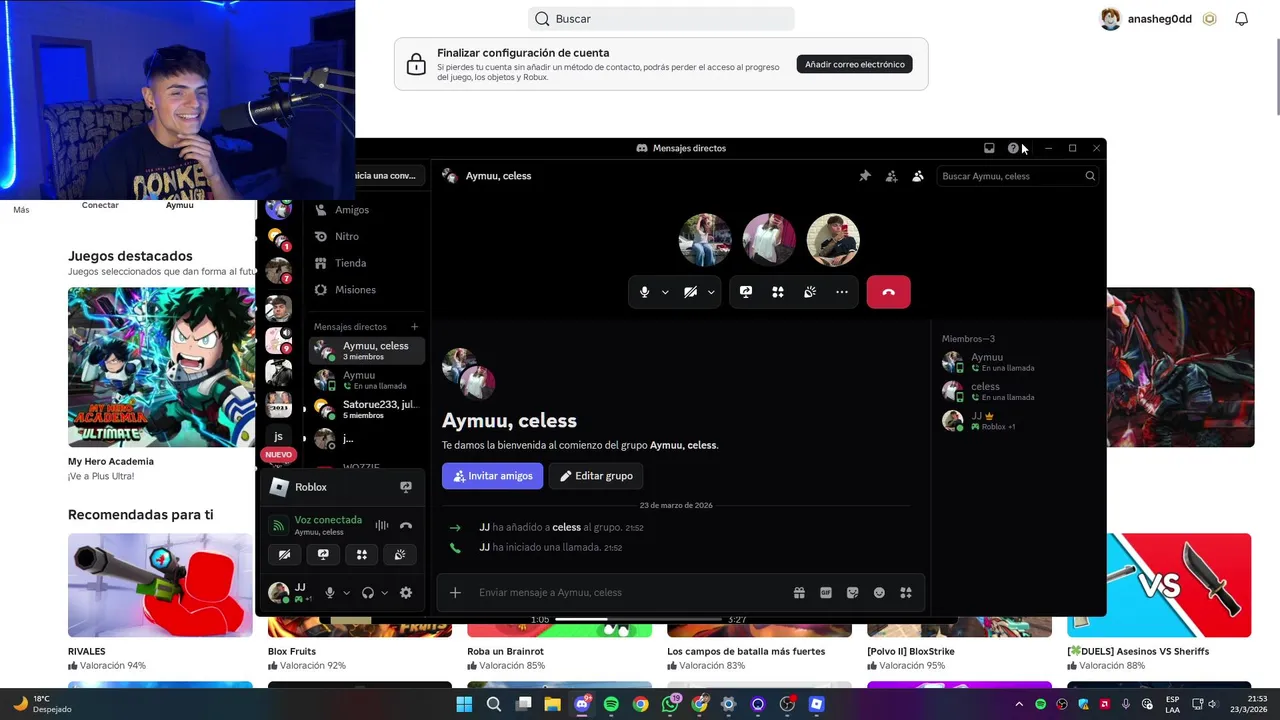Mute microphone in JJ user panel
The width and height of the screenshot is (1280, 720).
click(x=329, y=593)
